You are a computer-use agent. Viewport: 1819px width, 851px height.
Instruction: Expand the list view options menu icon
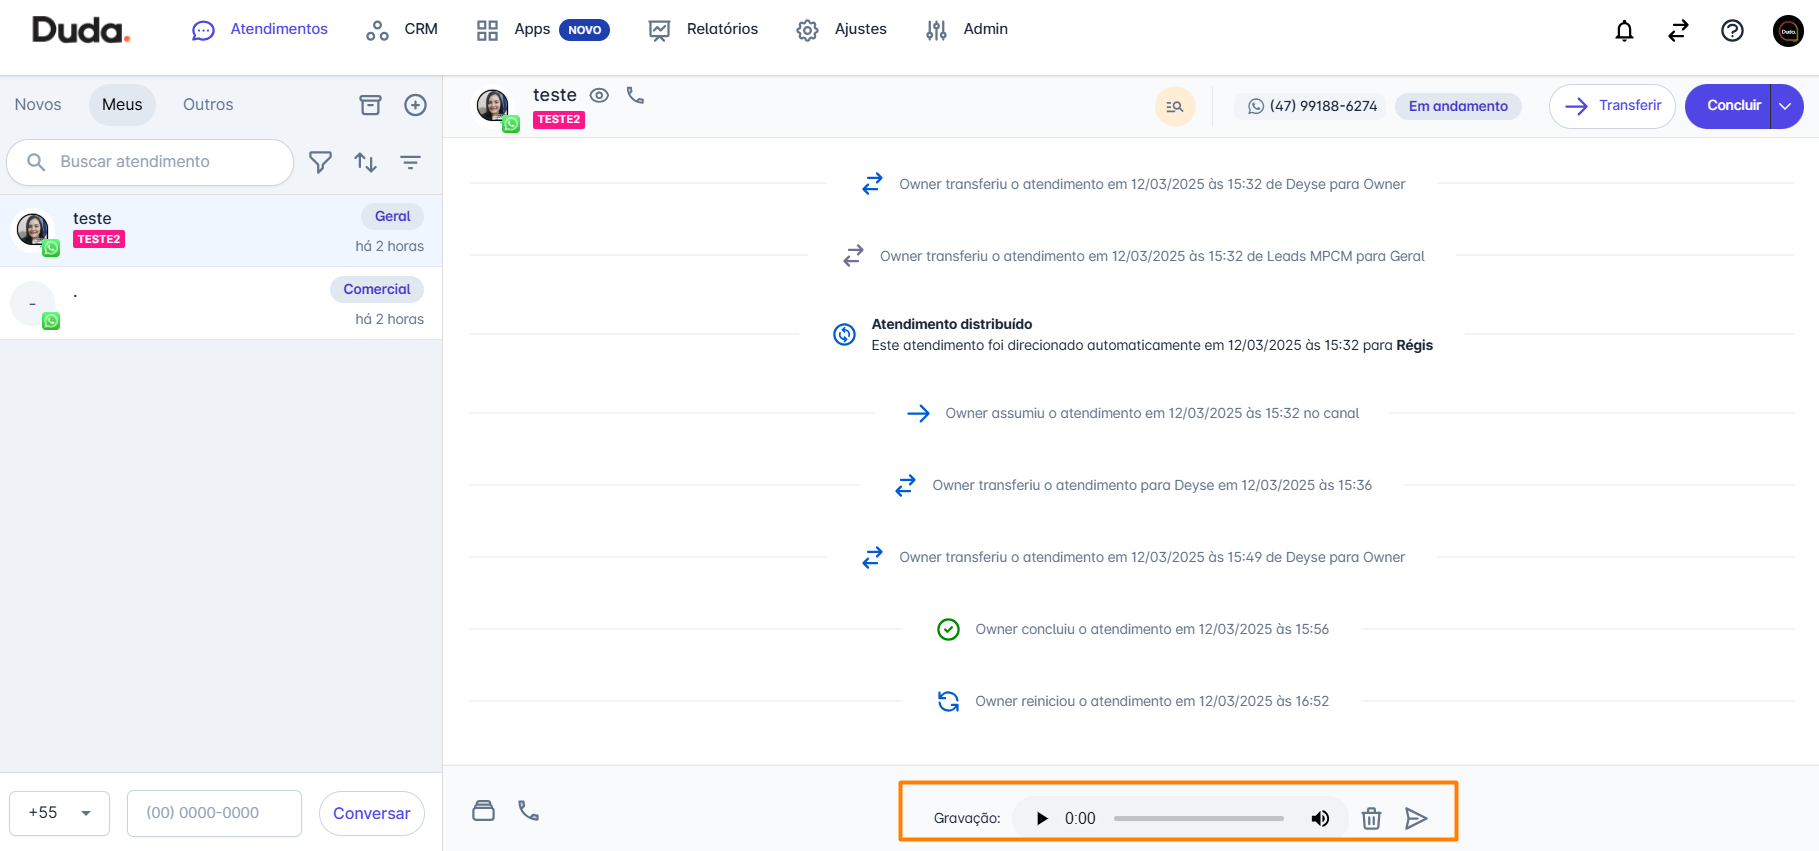(410, 162)
